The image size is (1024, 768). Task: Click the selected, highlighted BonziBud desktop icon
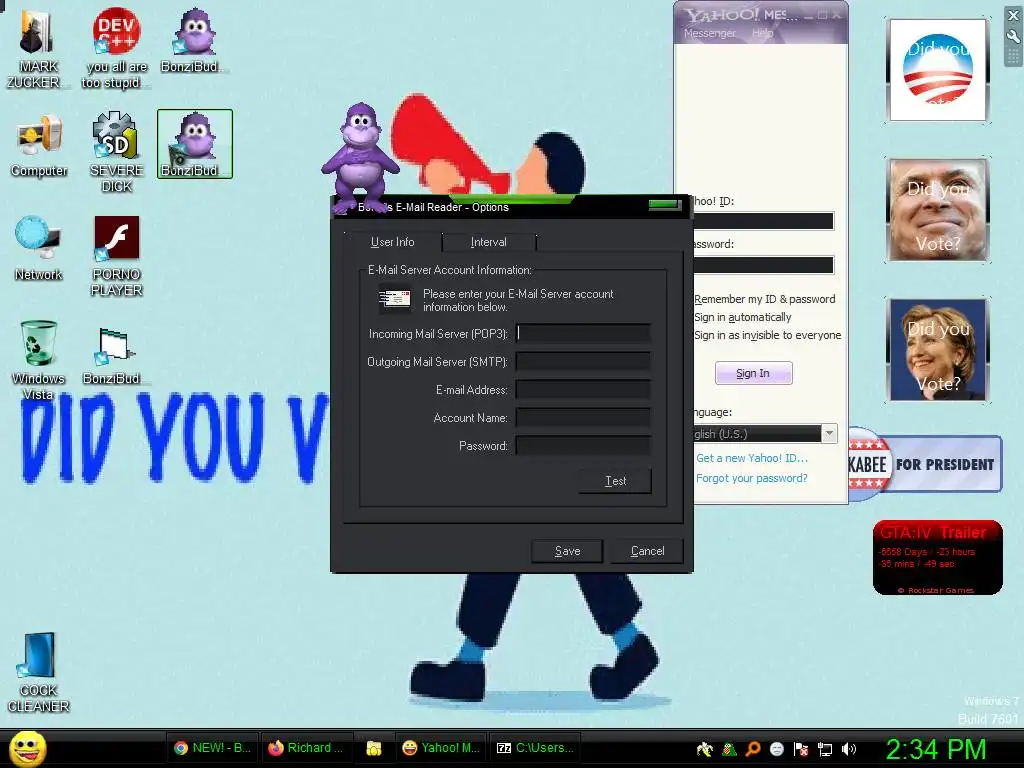pyautogui.click(x=195, y=144)
